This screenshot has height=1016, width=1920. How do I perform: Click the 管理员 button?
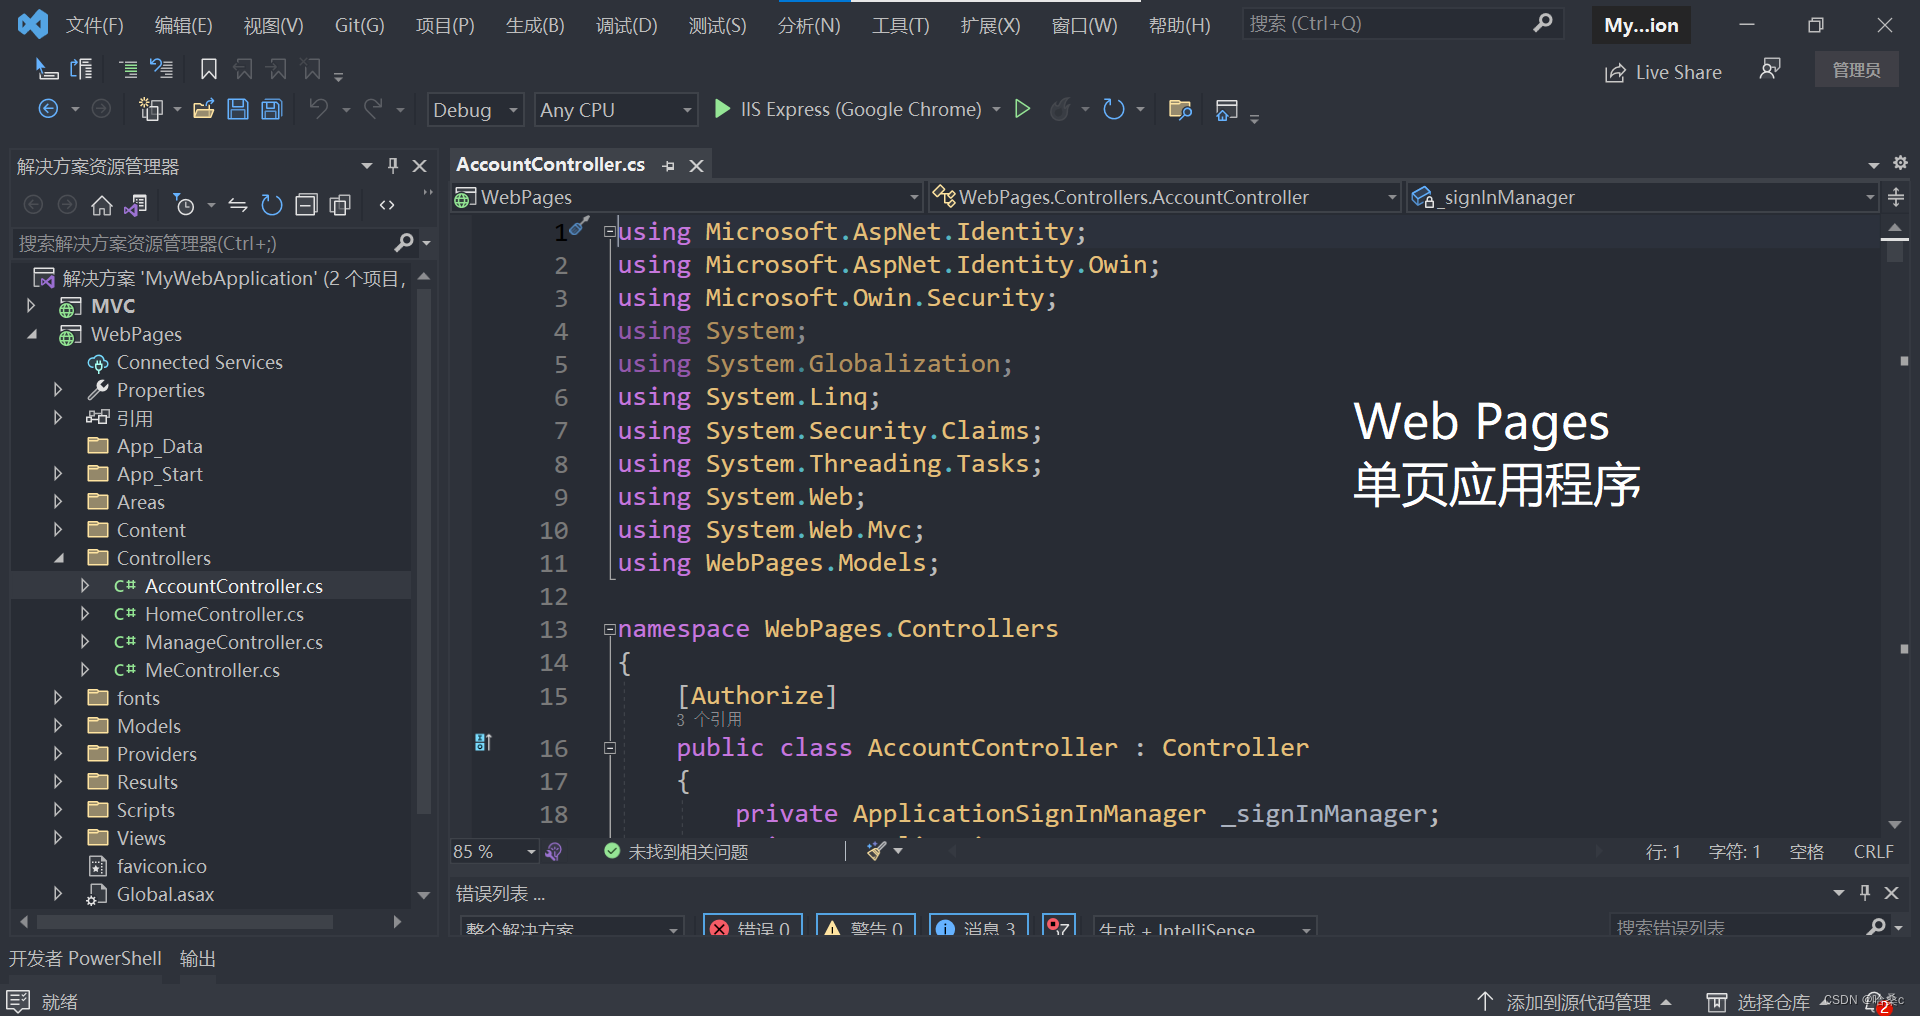pos(1856,70)
